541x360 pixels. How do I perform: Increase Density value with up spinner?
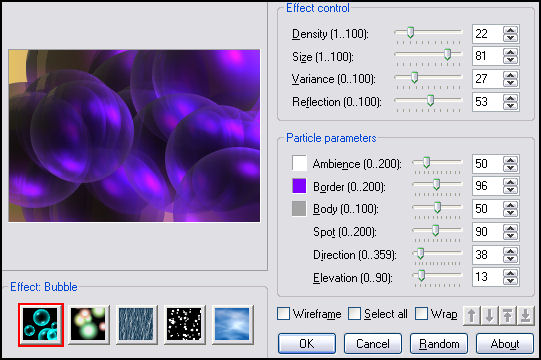510,30
